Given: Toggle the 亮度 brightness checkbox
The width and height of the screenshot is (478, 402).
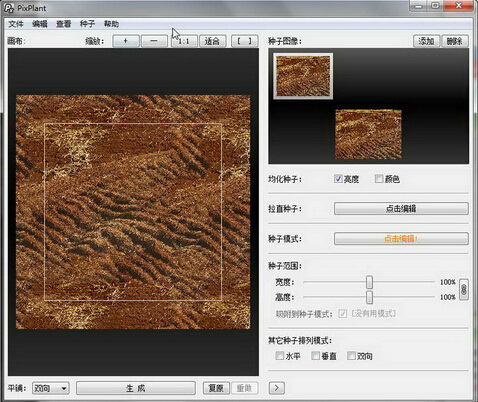Looking at the screenshot, I should [x=338, y=179].
